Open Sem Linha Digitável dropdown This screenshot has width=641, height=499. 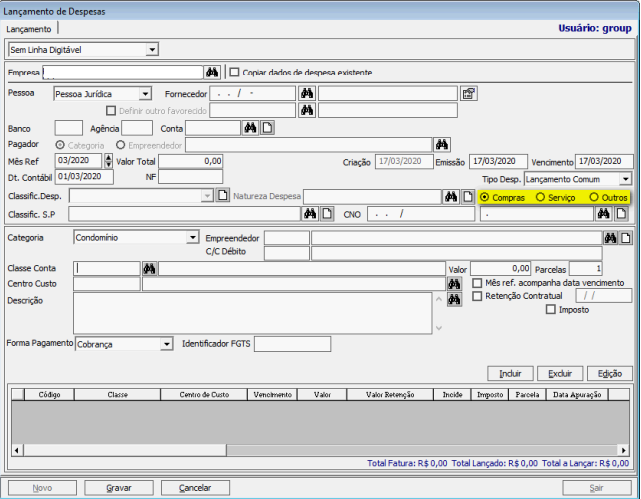[x=152, y=50]
